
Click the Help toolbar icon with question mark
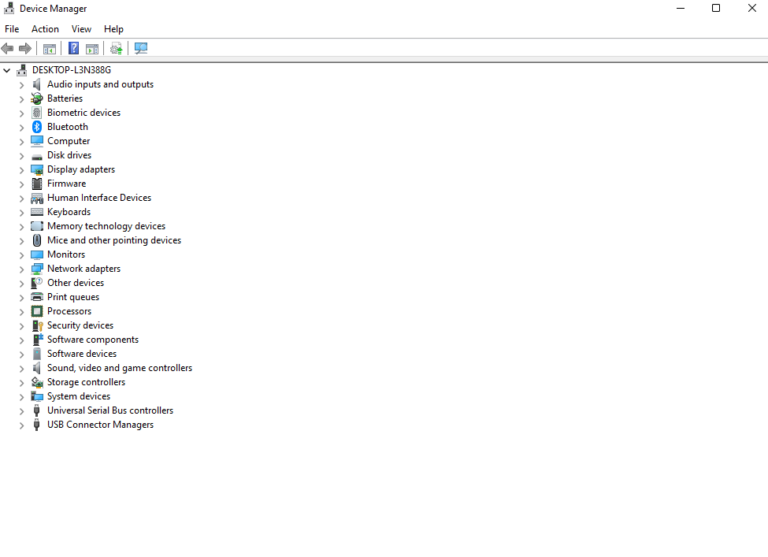coord(73,48)
